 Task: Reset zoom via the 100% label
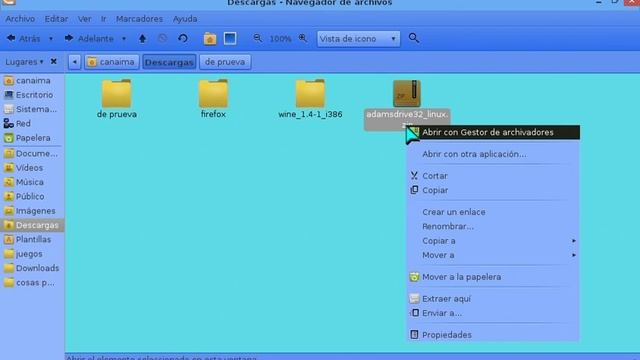(x=280, y=39)
